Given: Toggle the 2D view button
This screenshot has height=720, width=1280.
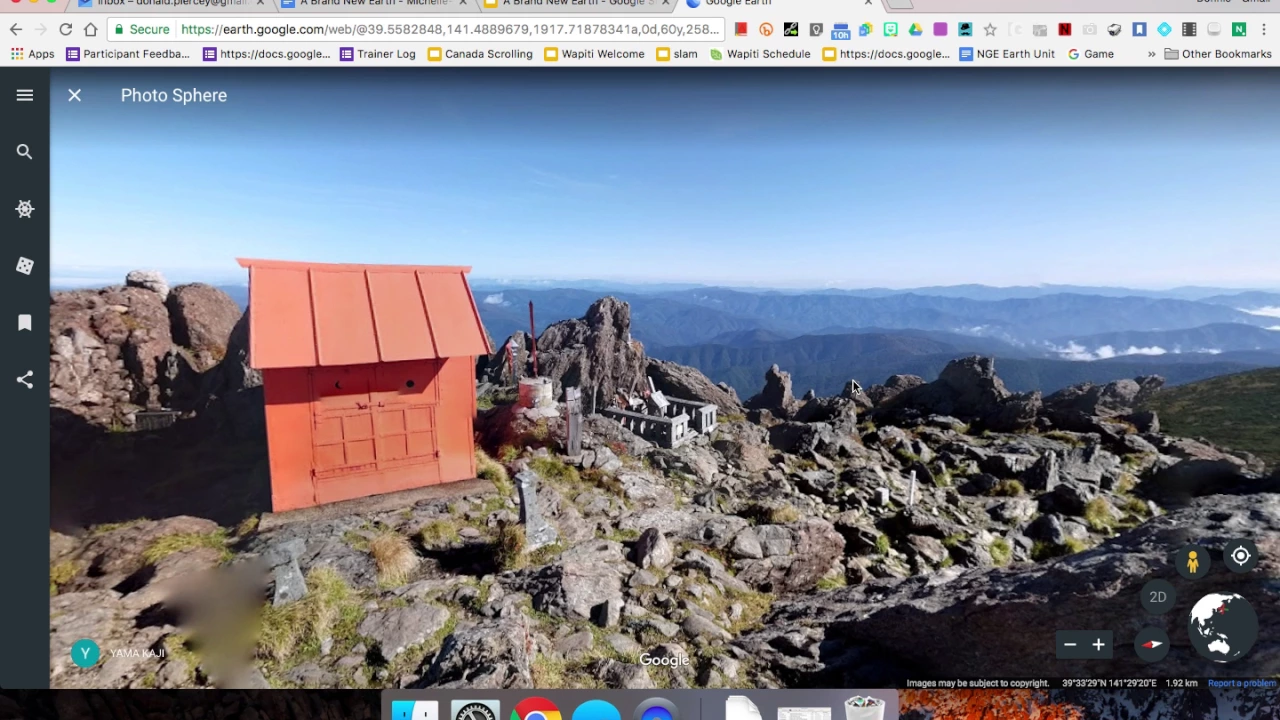Looking at the screenshot, I should [1158, 597].
